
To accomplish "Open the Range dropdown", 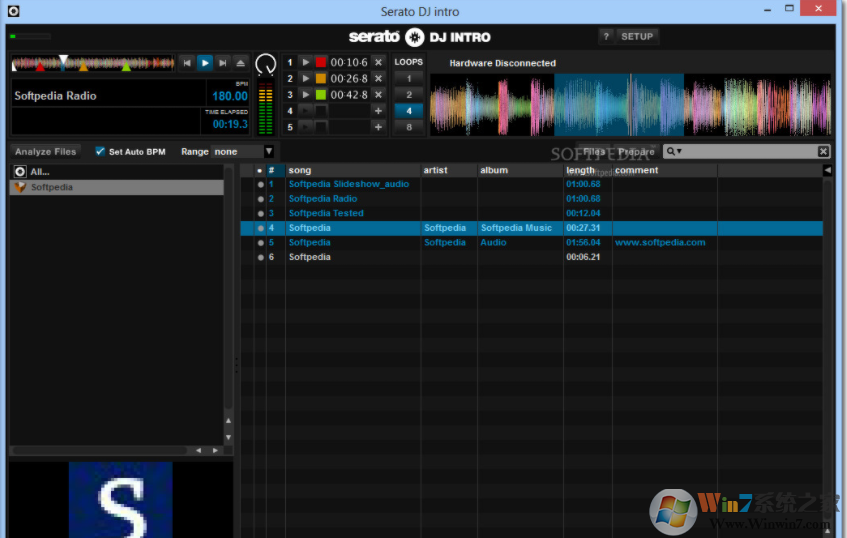I will 268,151.
